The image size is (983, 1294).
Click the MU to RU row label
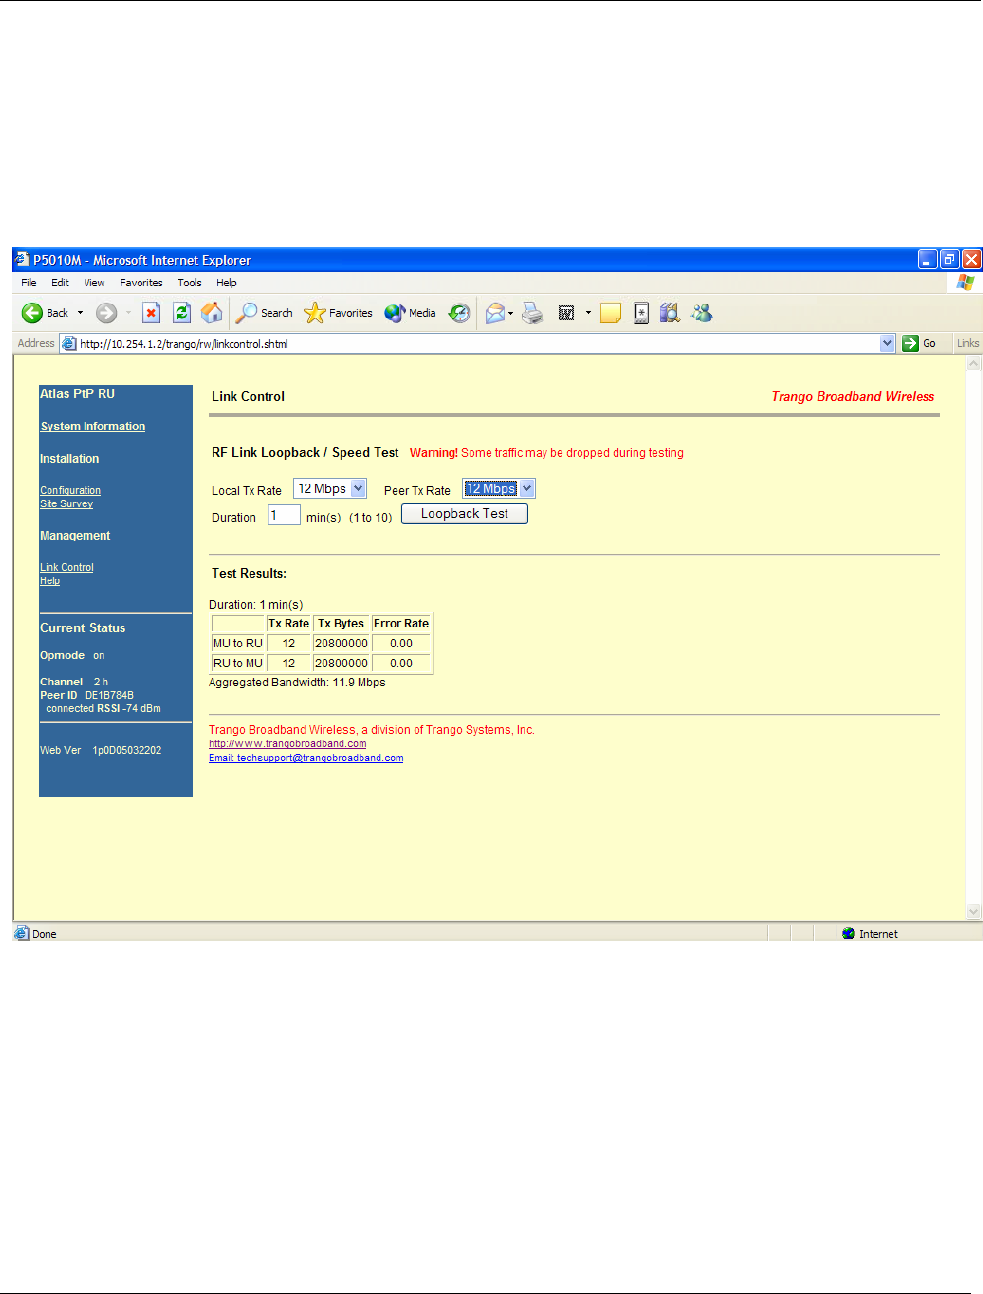click(238, 643)
